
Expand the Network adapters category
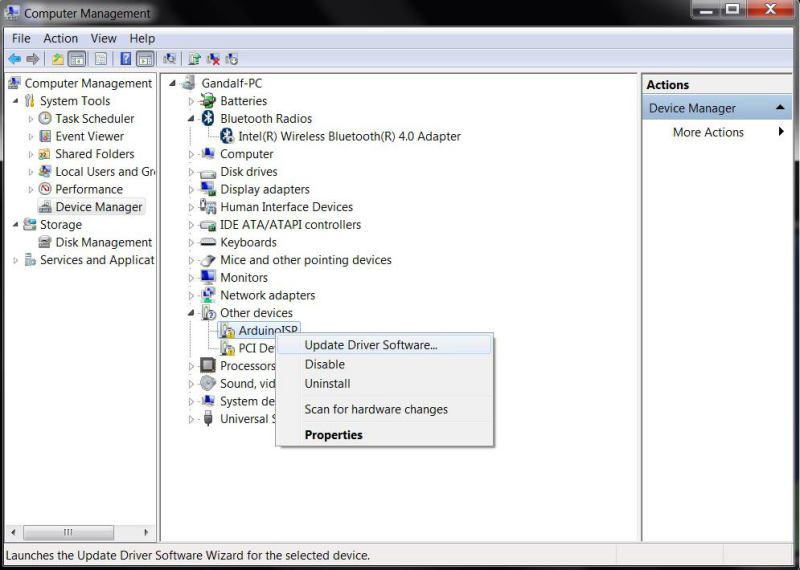point(191,296)
